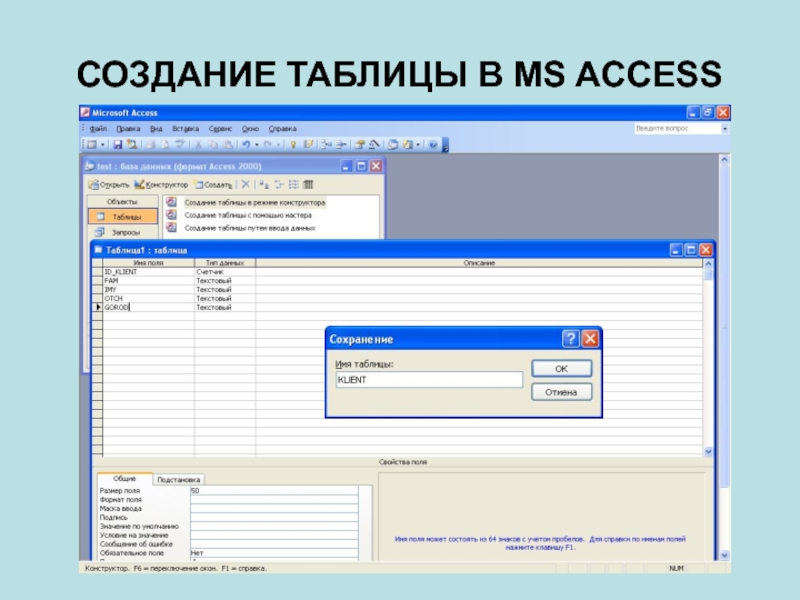The width and height of the screenshot is (800, 600).
Task: Open the Сервис menu
Action: tap(220, 129)
